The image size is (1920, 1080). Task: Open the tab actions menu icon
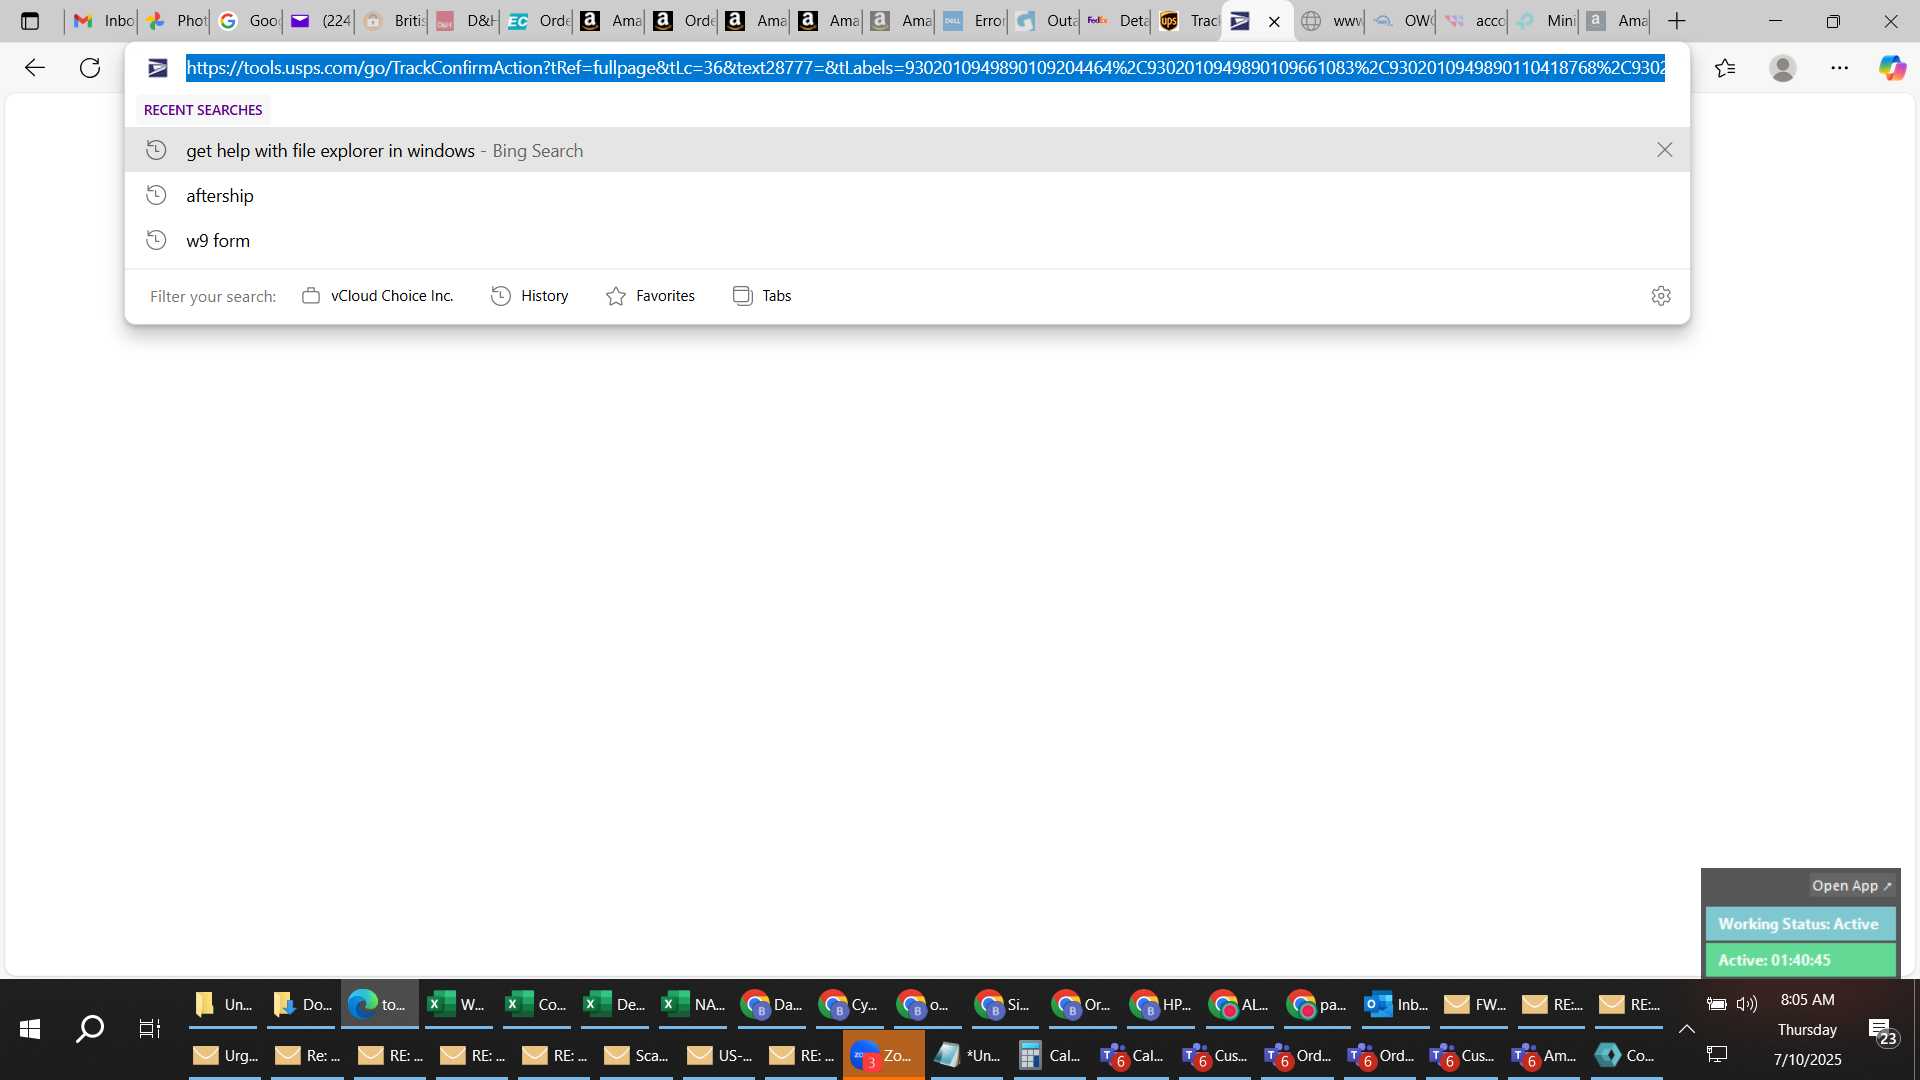tap(30, 21)
